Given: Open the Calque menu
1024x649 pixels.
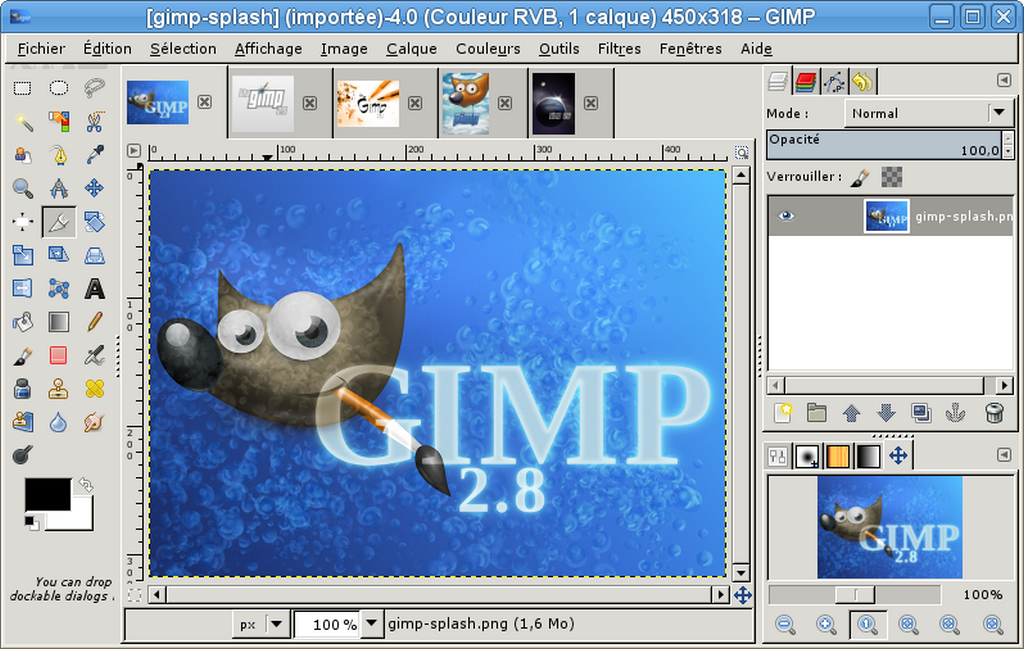Looking at the screenshot, I should [x=411, y=48].
